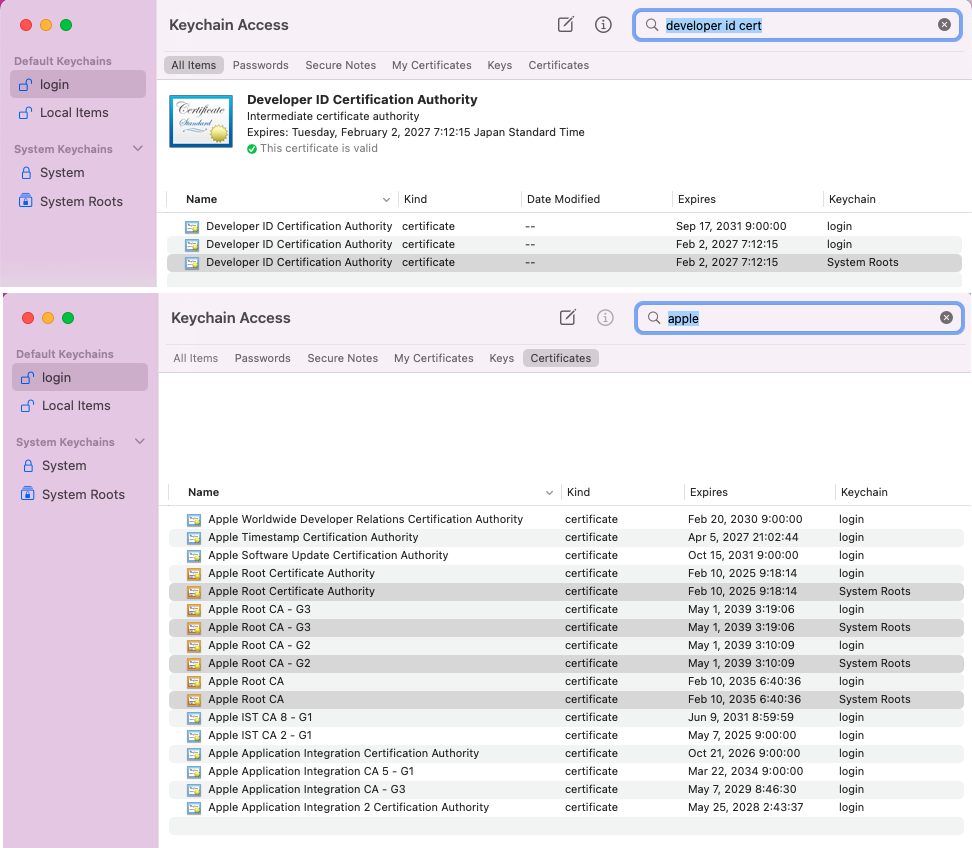Click magnifier icon in 'developer id cert' search

652,25
